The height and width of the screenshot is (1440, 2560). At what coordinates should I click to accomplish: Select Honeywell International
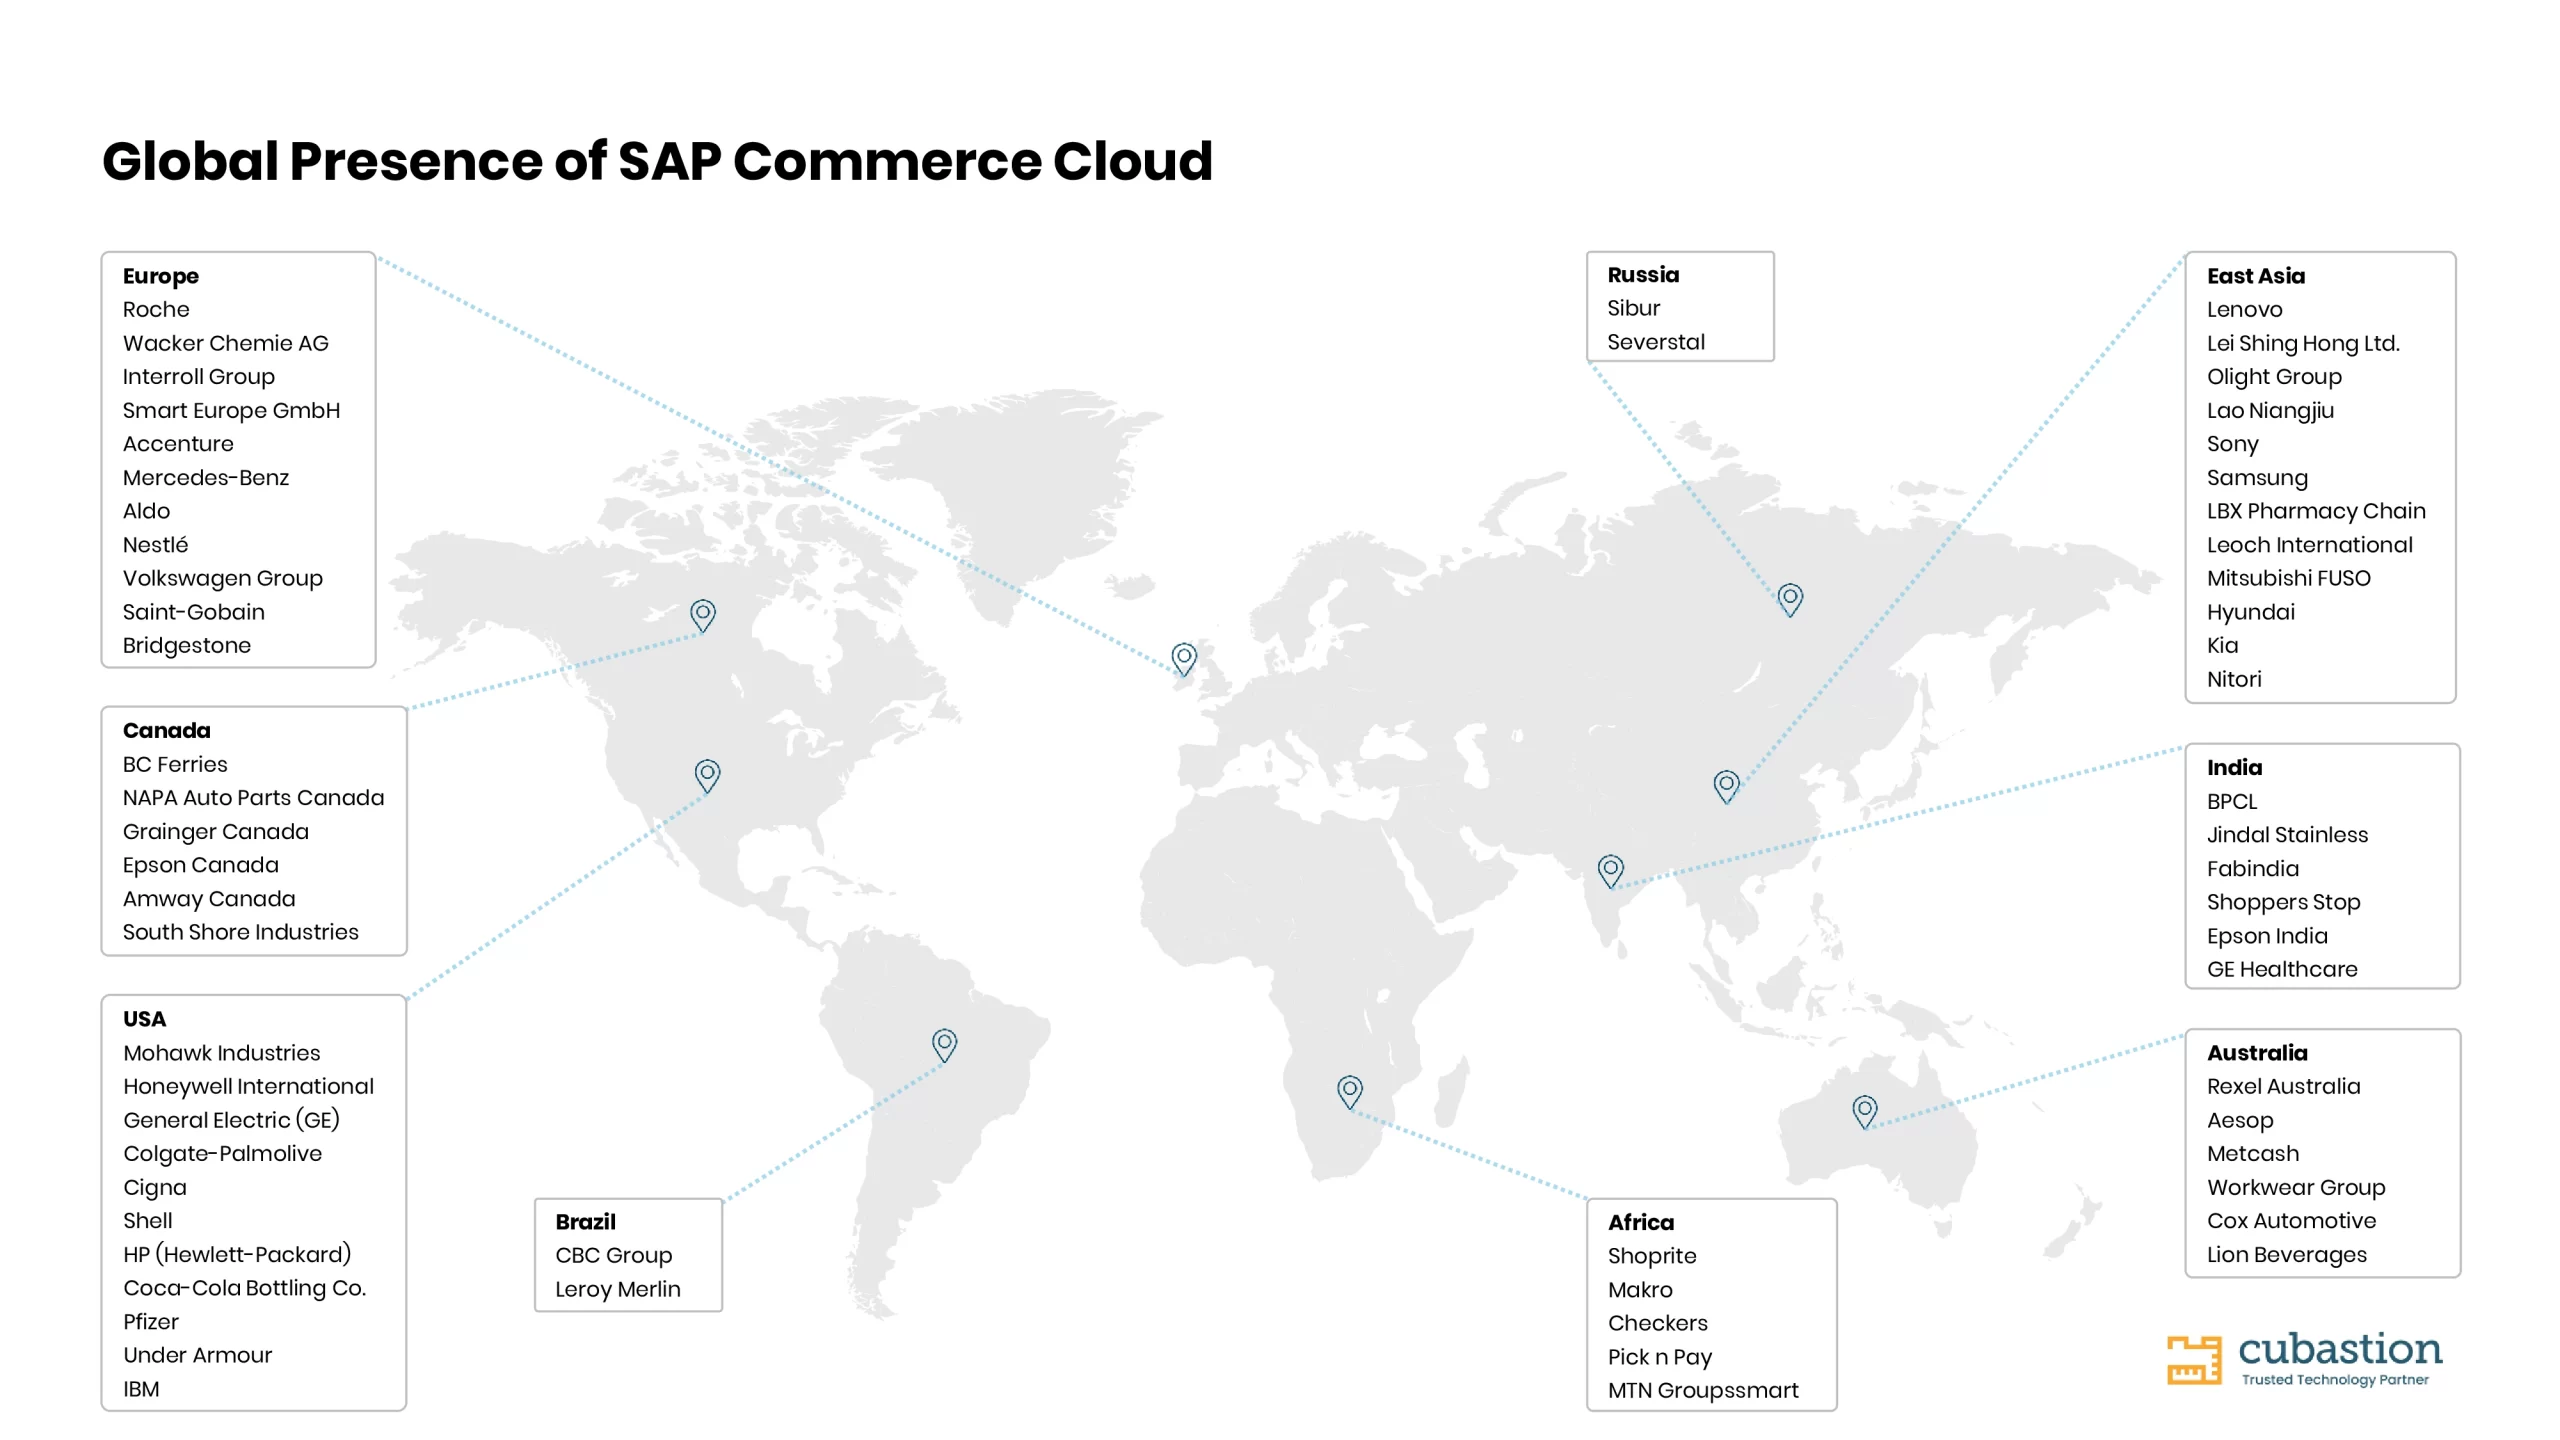249,1086
